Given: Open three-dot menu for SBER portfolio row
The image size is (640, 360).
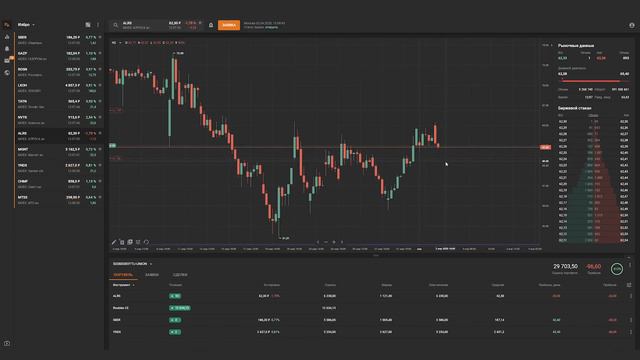Looking at the screenshot, I should 631,320.
